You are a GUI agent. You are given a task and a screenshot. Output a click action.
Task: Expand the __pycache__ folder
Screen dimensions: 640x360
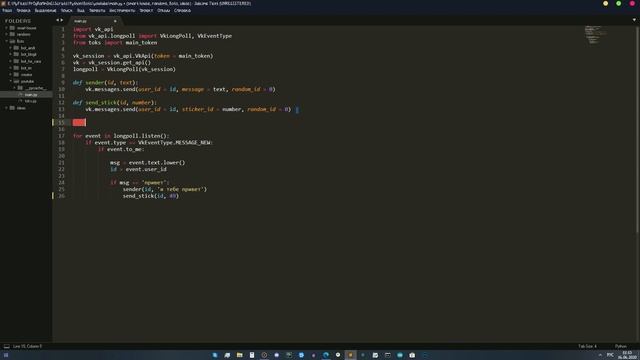(x=15, y=88)
